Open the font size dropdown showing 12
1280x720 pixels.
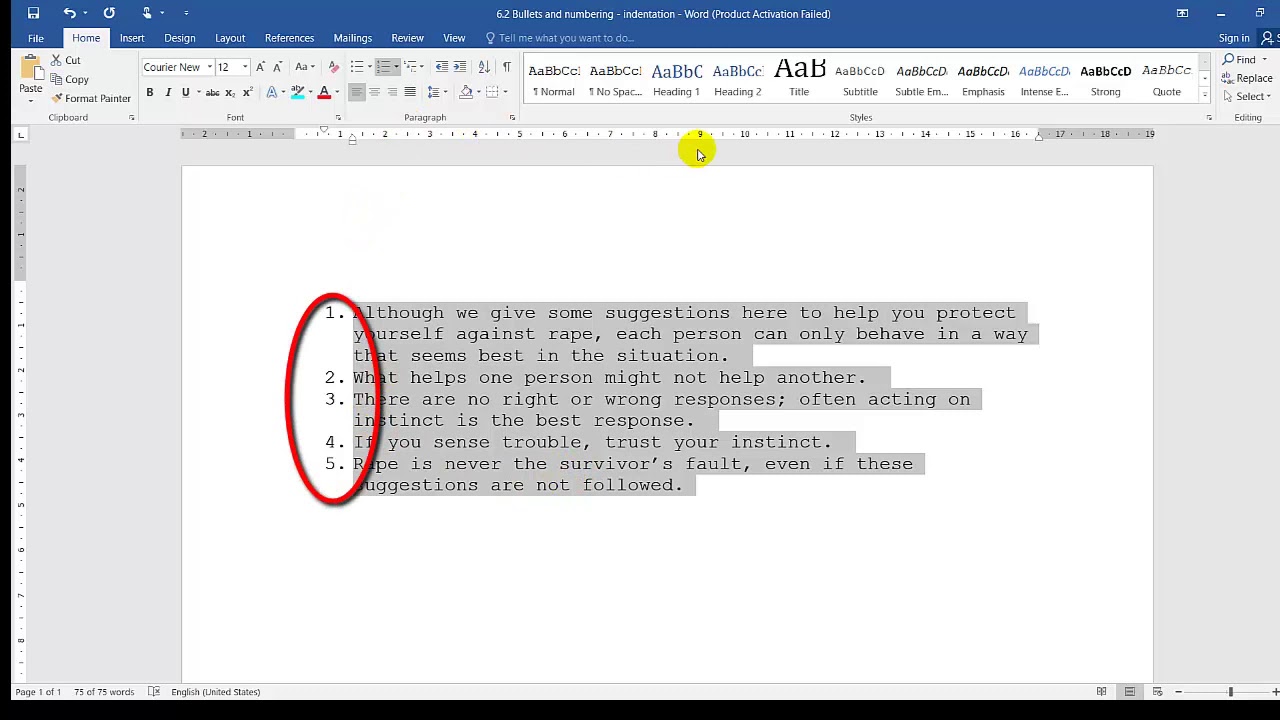click(x=244, y=67)
